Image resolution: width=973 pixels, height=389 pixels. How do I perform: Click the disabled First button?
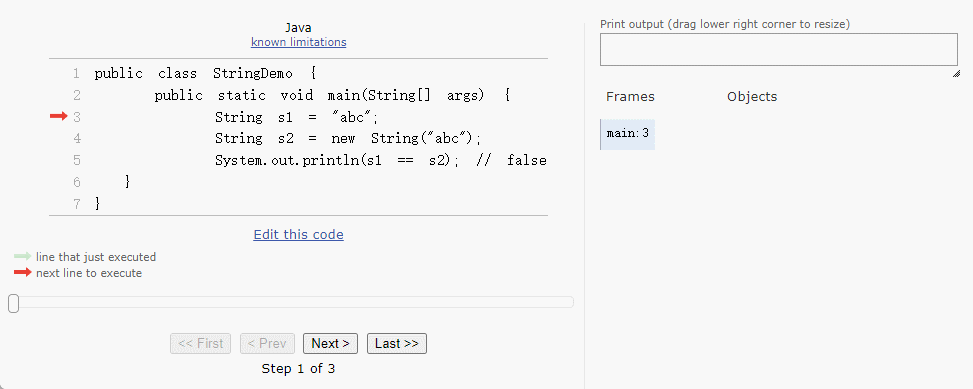click(x=200, y=344)
